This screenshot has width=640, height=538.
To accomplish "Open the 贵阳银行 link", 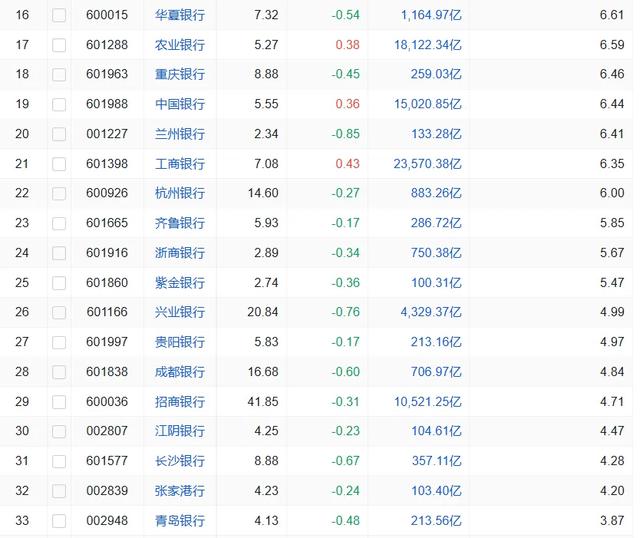I will click(180, 342).
